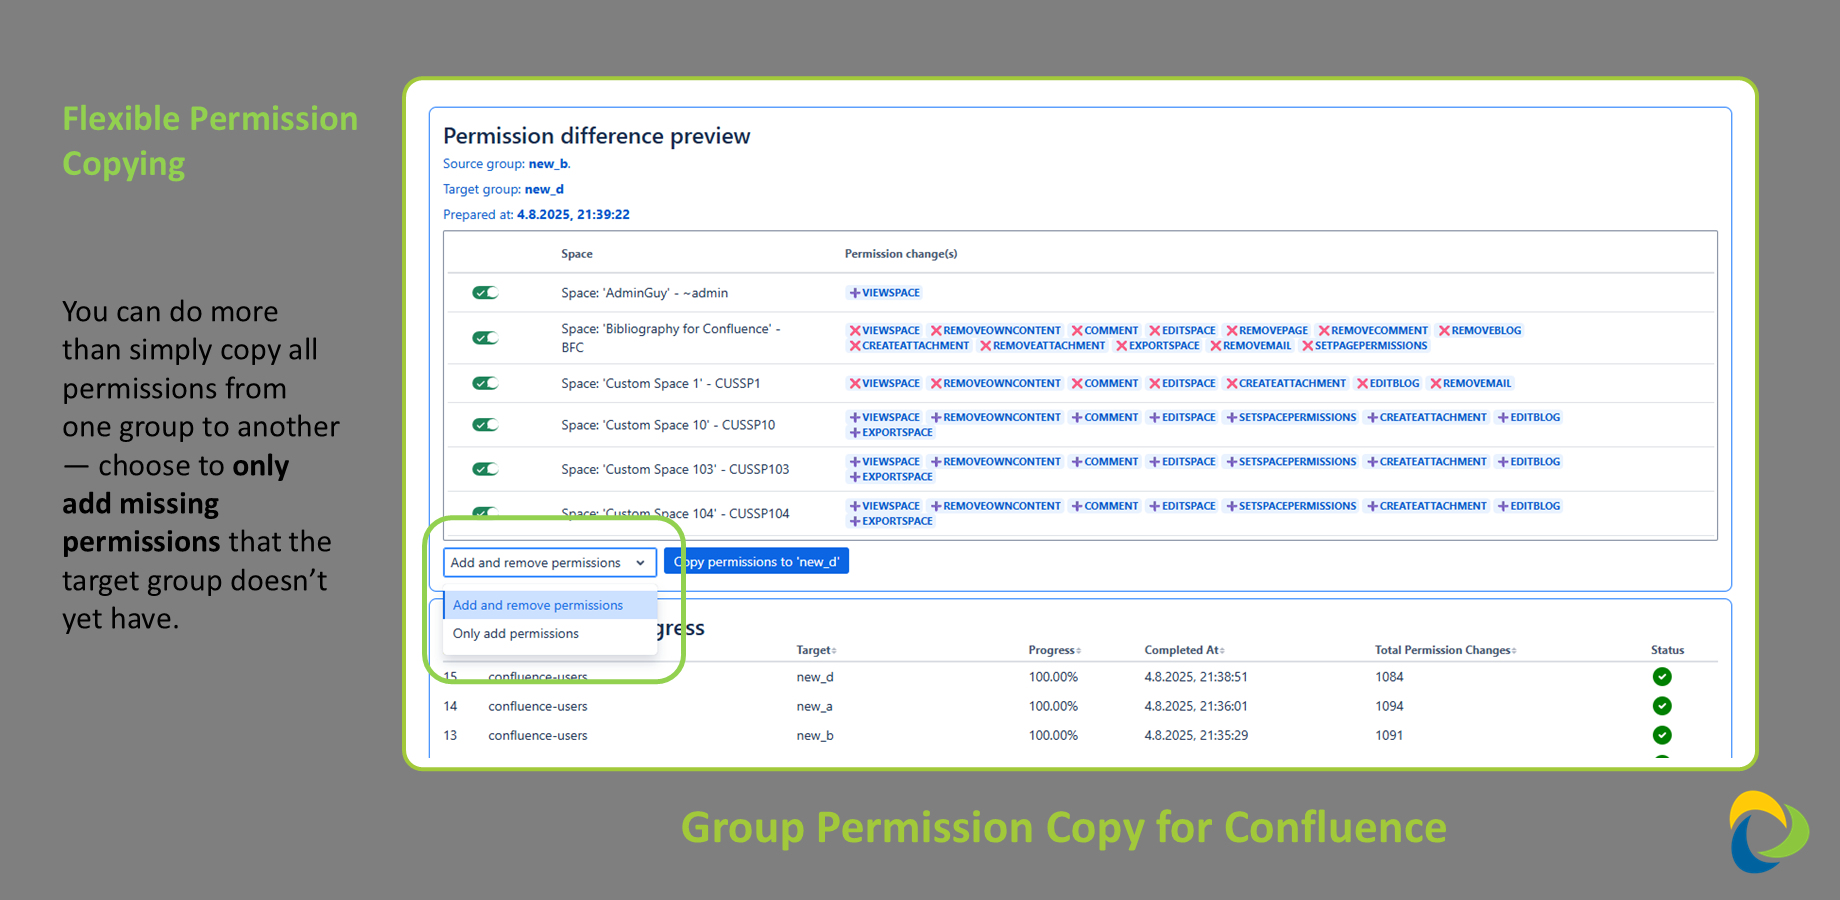Screen dimensions: 1840x900
Task: Select 'Only add permissions' from the menu
Action: click(x=515, y=633)
